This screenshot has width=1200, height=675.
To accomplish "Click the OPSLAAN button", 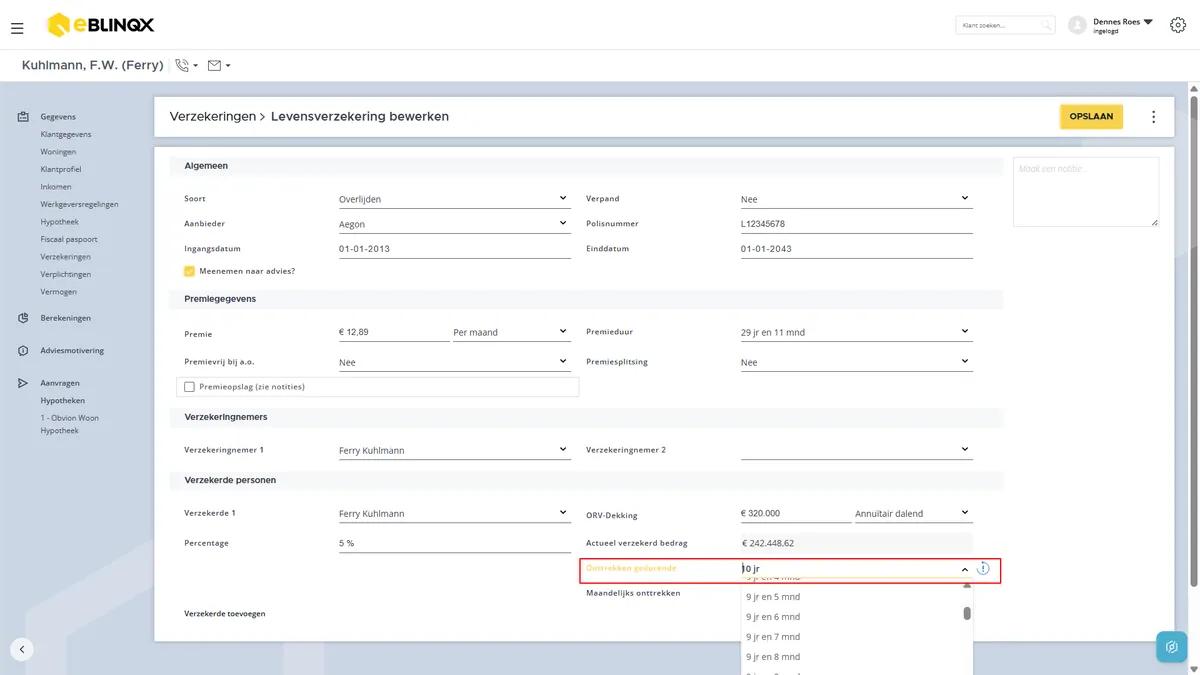I will [1091, 117].
